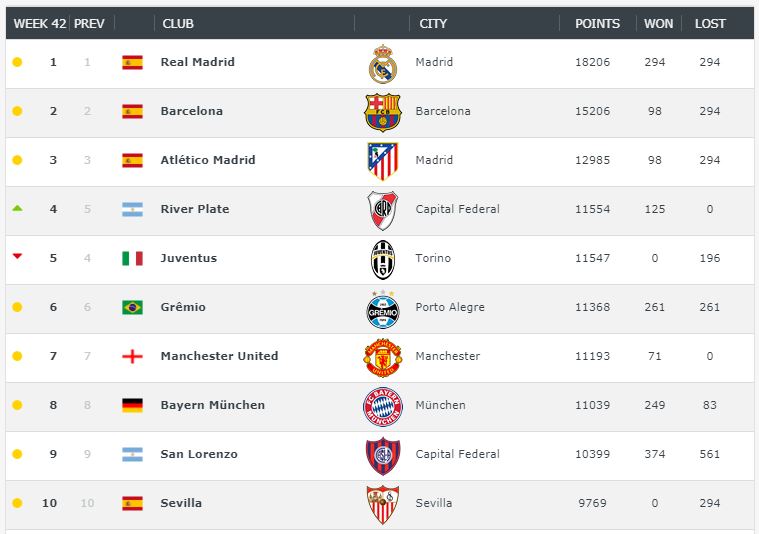Click the Manchester United crest
759x534 pixels.
pos(383,357)
